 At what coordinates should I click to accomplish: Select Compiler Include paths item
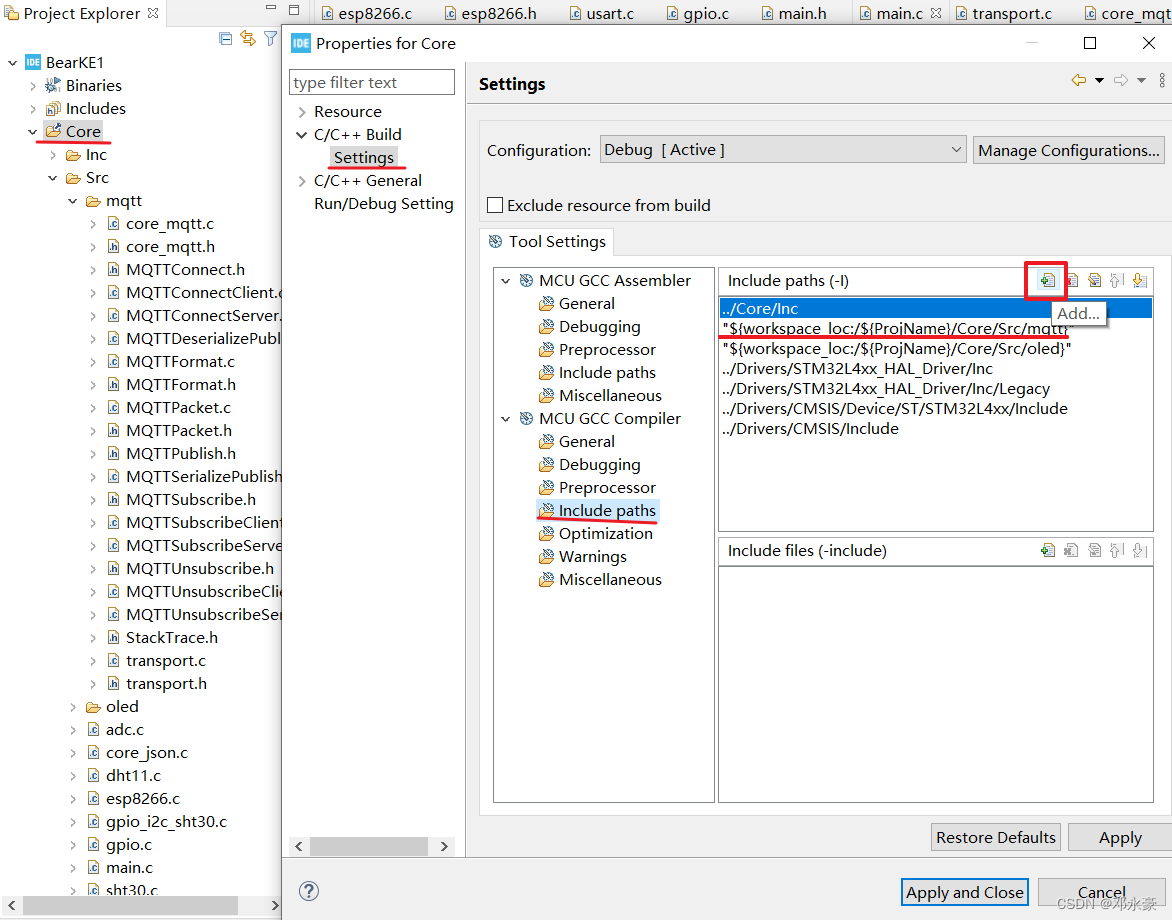(x=607, y=510)
